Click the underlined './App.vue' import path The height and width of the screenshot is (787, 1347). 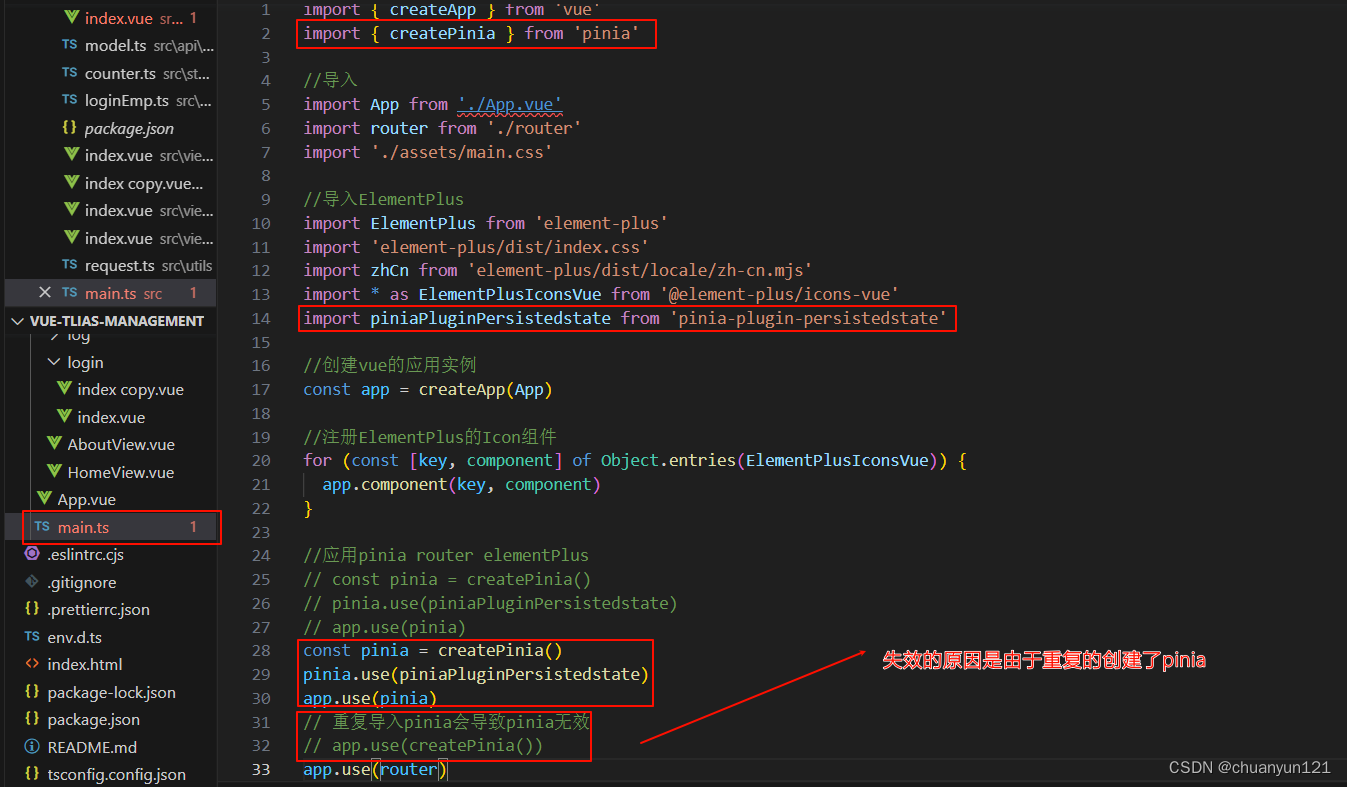point(510,104)
